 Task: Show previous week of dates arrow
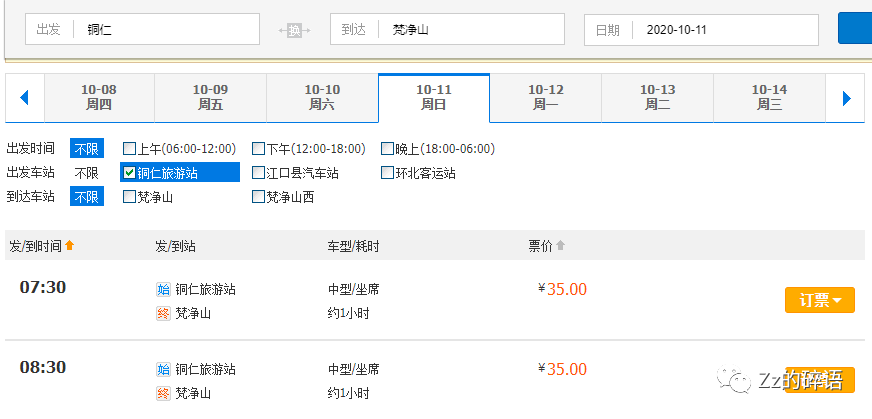click(24, 98)
